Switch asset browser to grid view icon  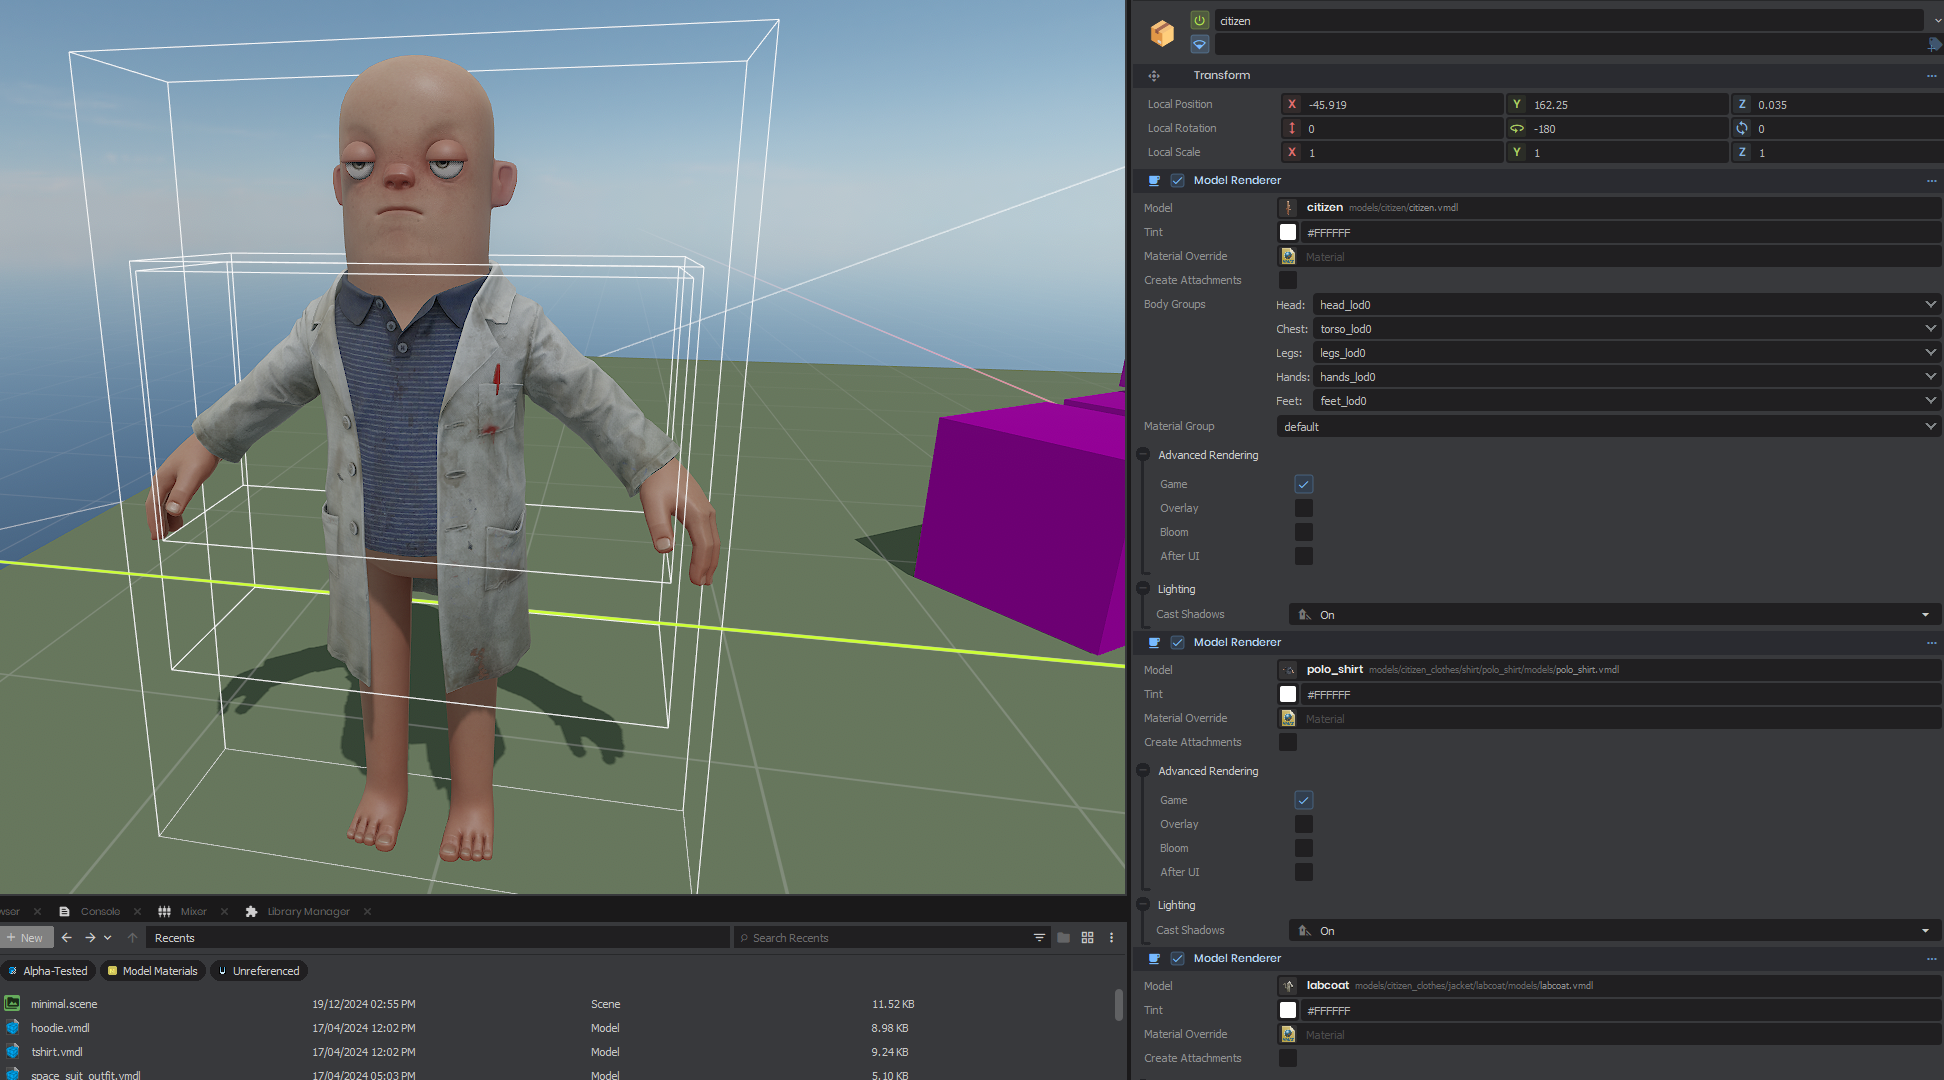click(1087, 938)
